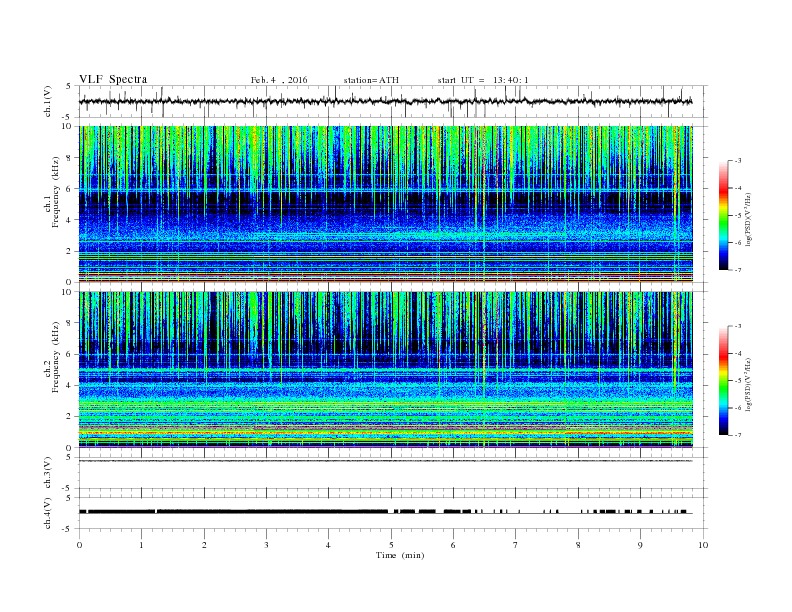The image size is (792, 612).
Task: Click the "-3" label on ch.1 color bar
Action: (737, 161)
